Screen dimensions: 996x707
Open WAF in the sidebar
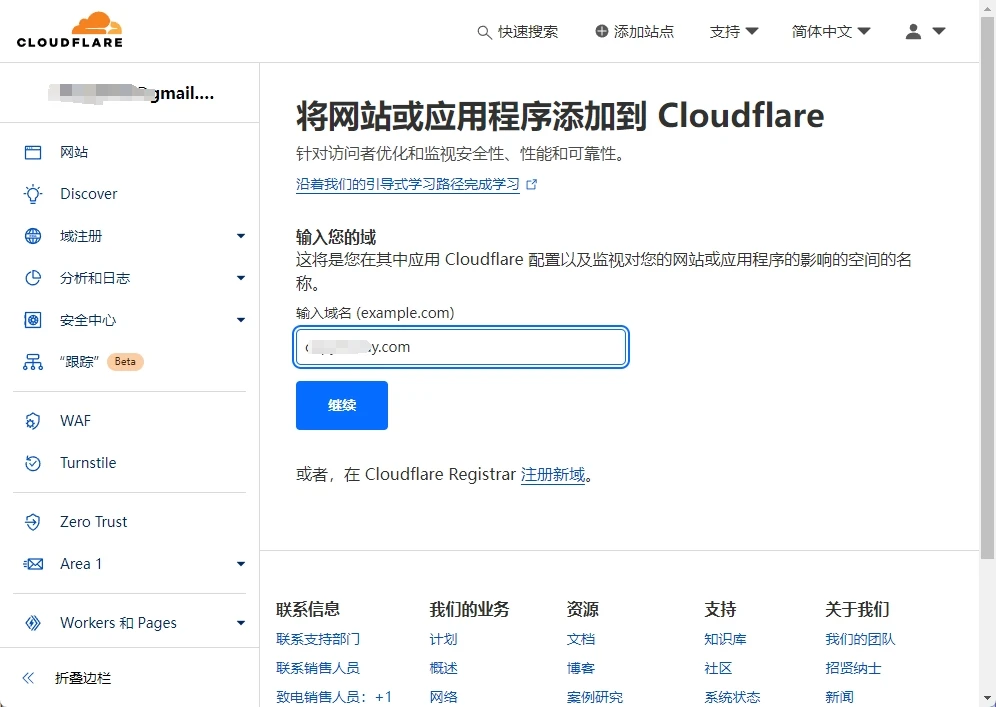coord(76,421)
